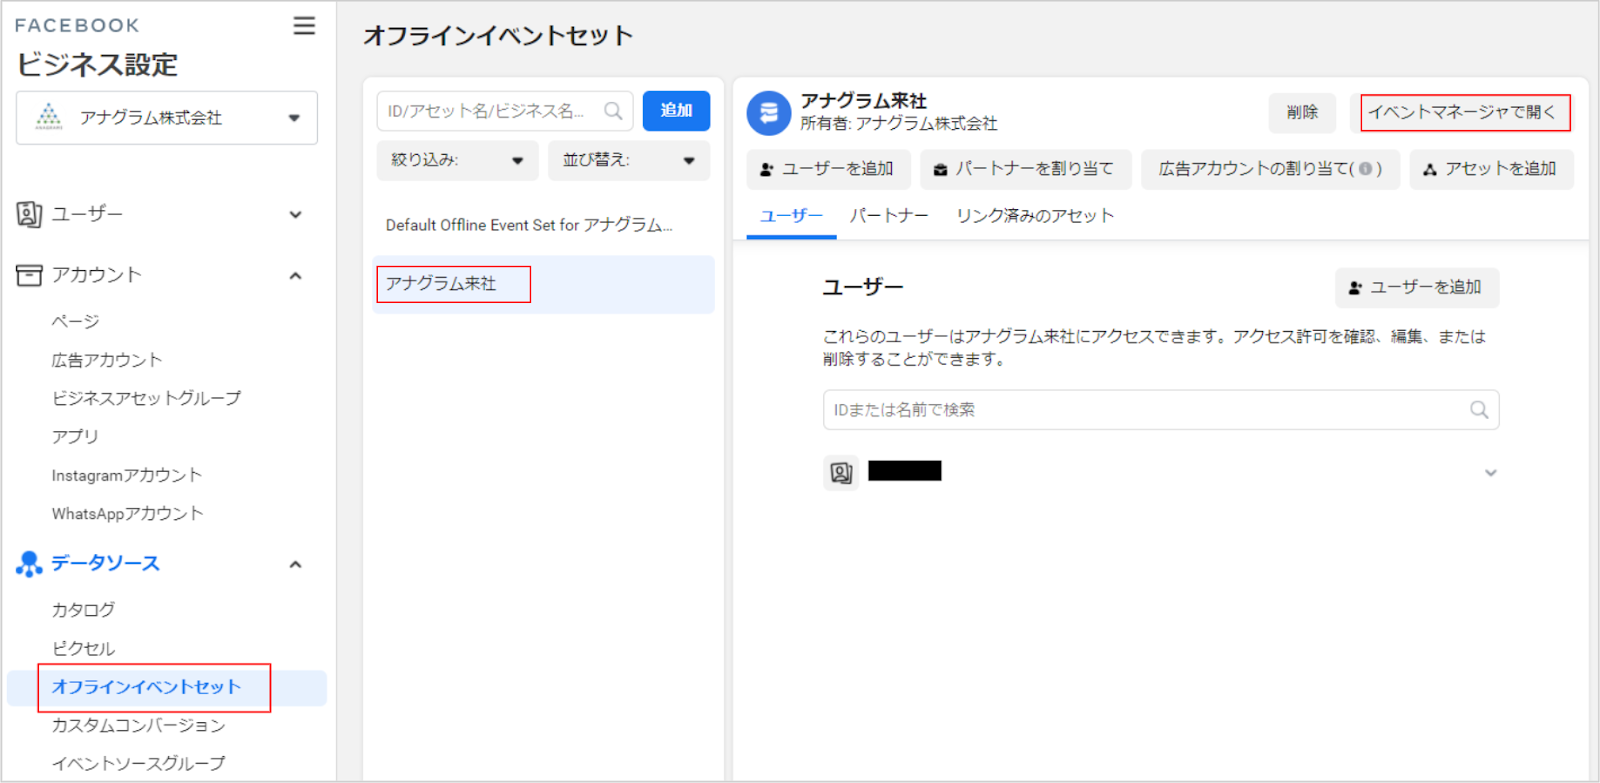Click the hamburger menu icon
The width and height of the screenshot is (1600, 783).
[x=304, y=26]
